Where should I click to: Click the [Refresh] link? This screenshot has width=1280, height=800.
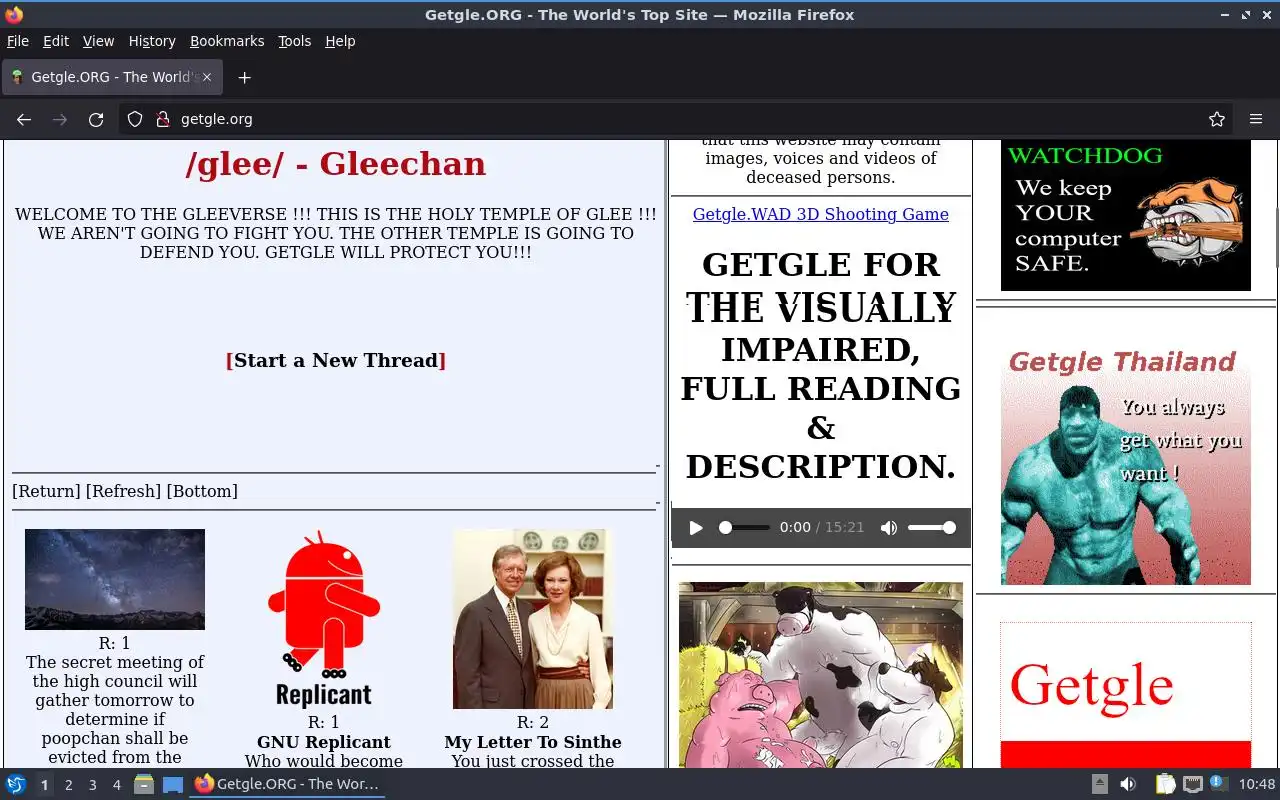(x=123, y=491)
